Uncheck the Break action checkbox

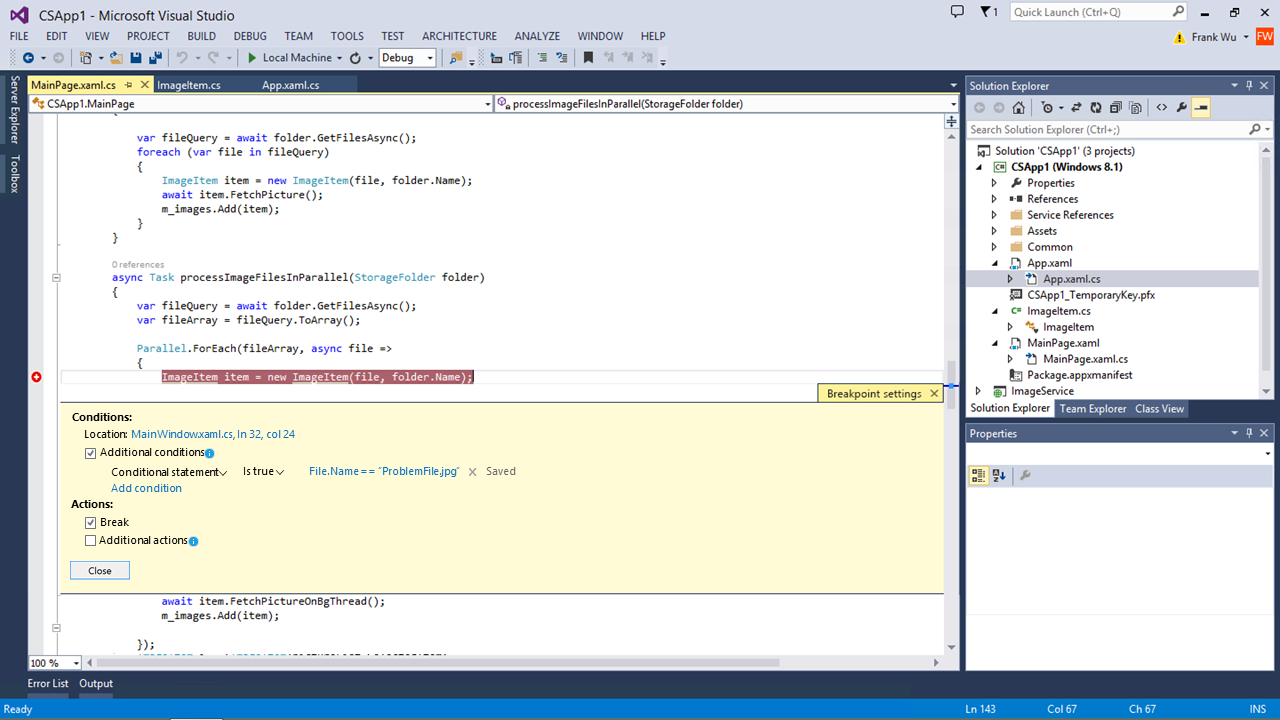(91, 523)
